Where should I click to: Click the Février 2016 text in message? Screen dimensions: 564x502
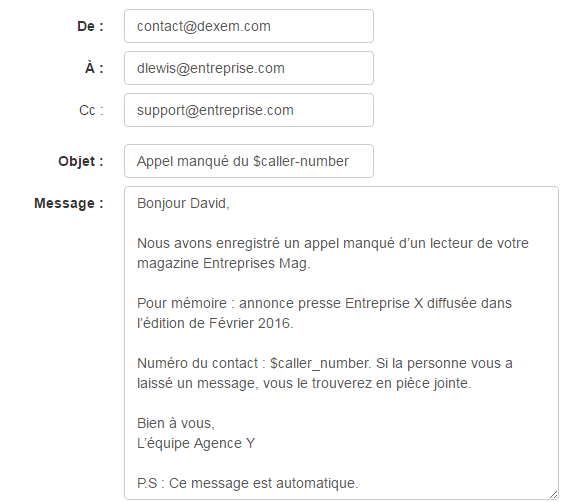click(x=250, y=323)
